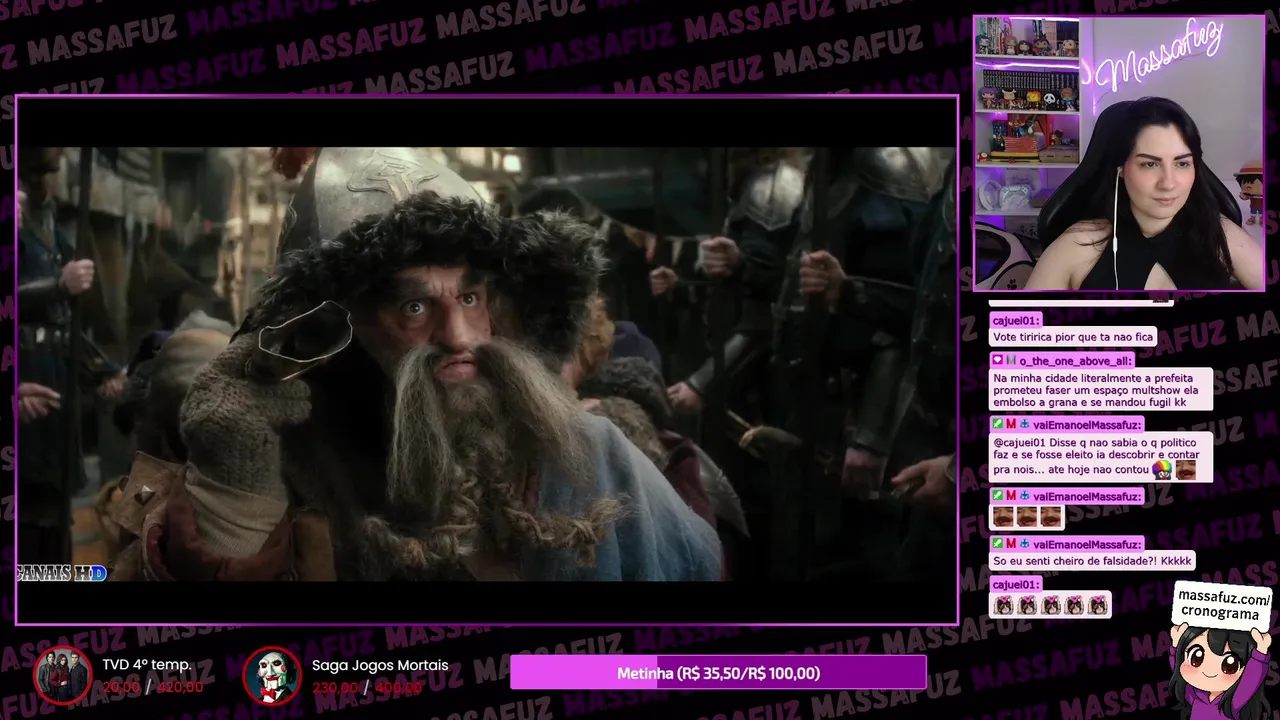Screen dimensions: 1280x720
Task: Click the last emote in cajuei01's five-emote message
Action: click(x=1097, y=606)
